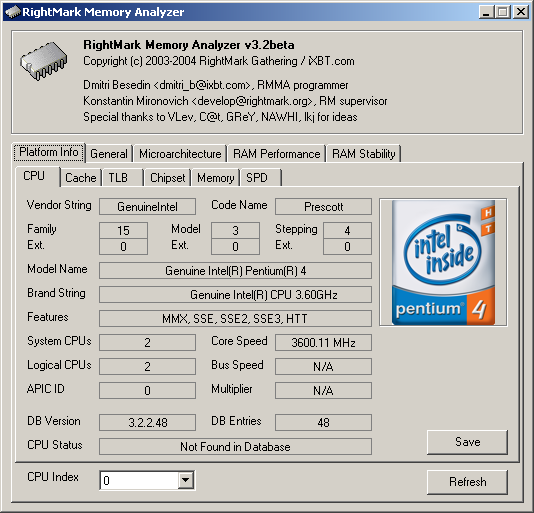The width and height of the screenshot is (534, 513).
Task: Switch to the Platform Info tab
Action: point(49,152)
